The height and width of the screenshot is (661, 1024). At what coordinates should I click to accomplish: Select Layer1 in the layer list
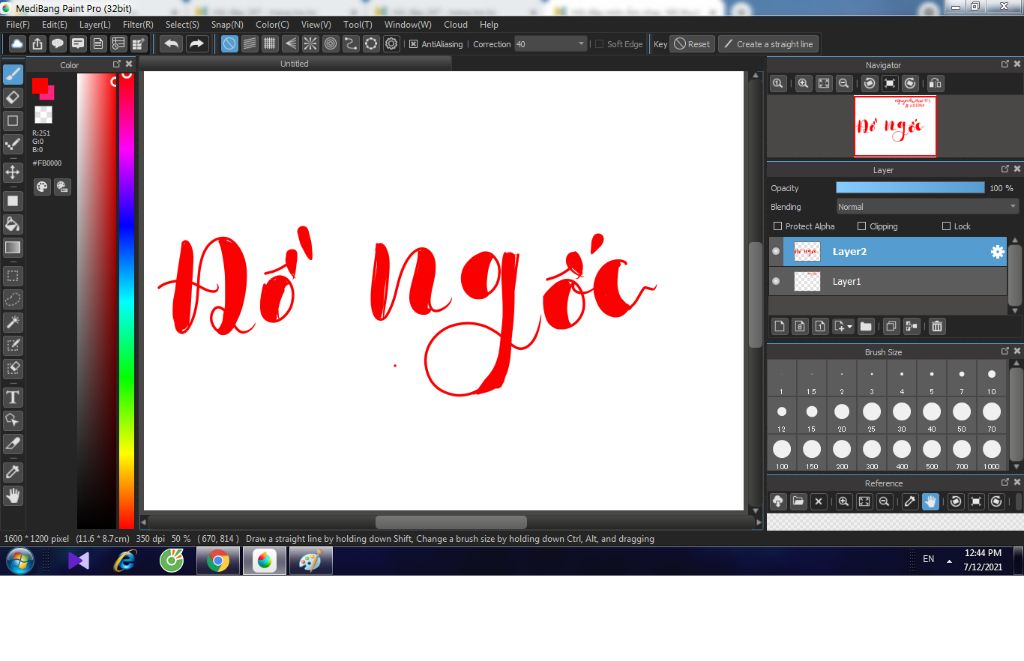click(x=888, y=282)
